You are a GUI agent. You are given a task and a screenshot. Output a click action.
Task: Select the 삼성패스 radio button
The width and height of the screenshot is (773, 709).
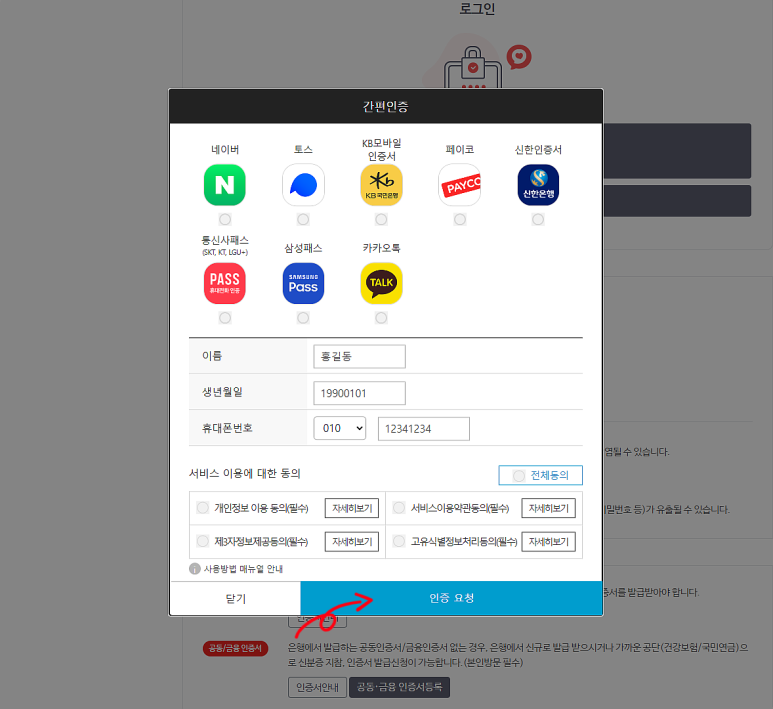click(x=303, y=318)
